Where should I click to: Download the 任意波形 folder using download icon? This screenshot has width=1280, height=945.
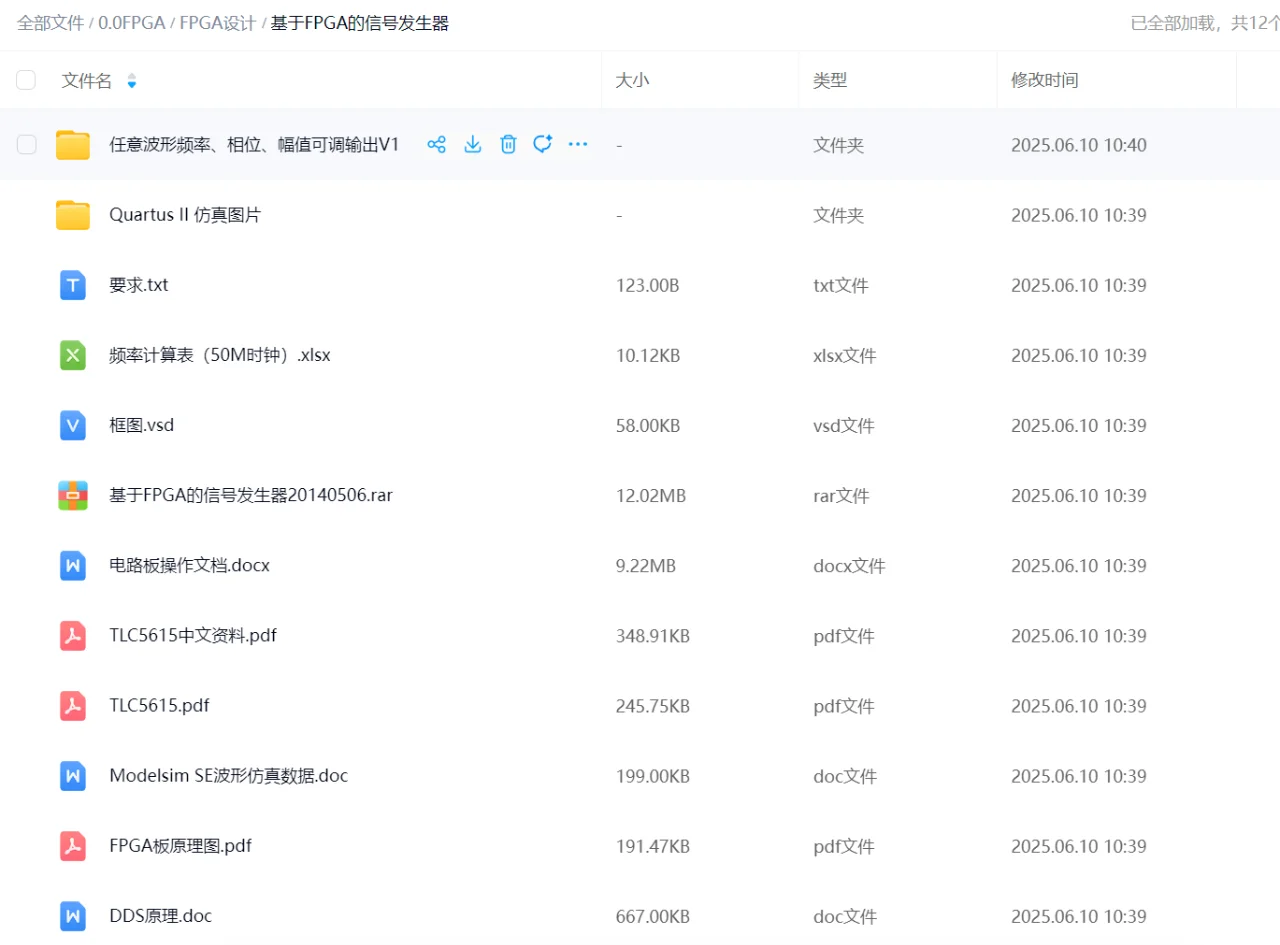point(472,144)
